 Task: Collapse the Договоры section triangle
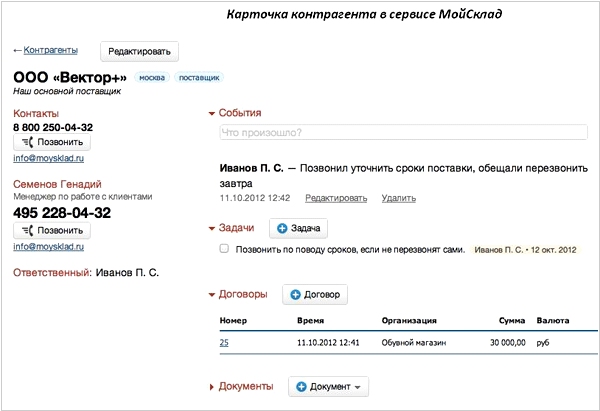212,295
